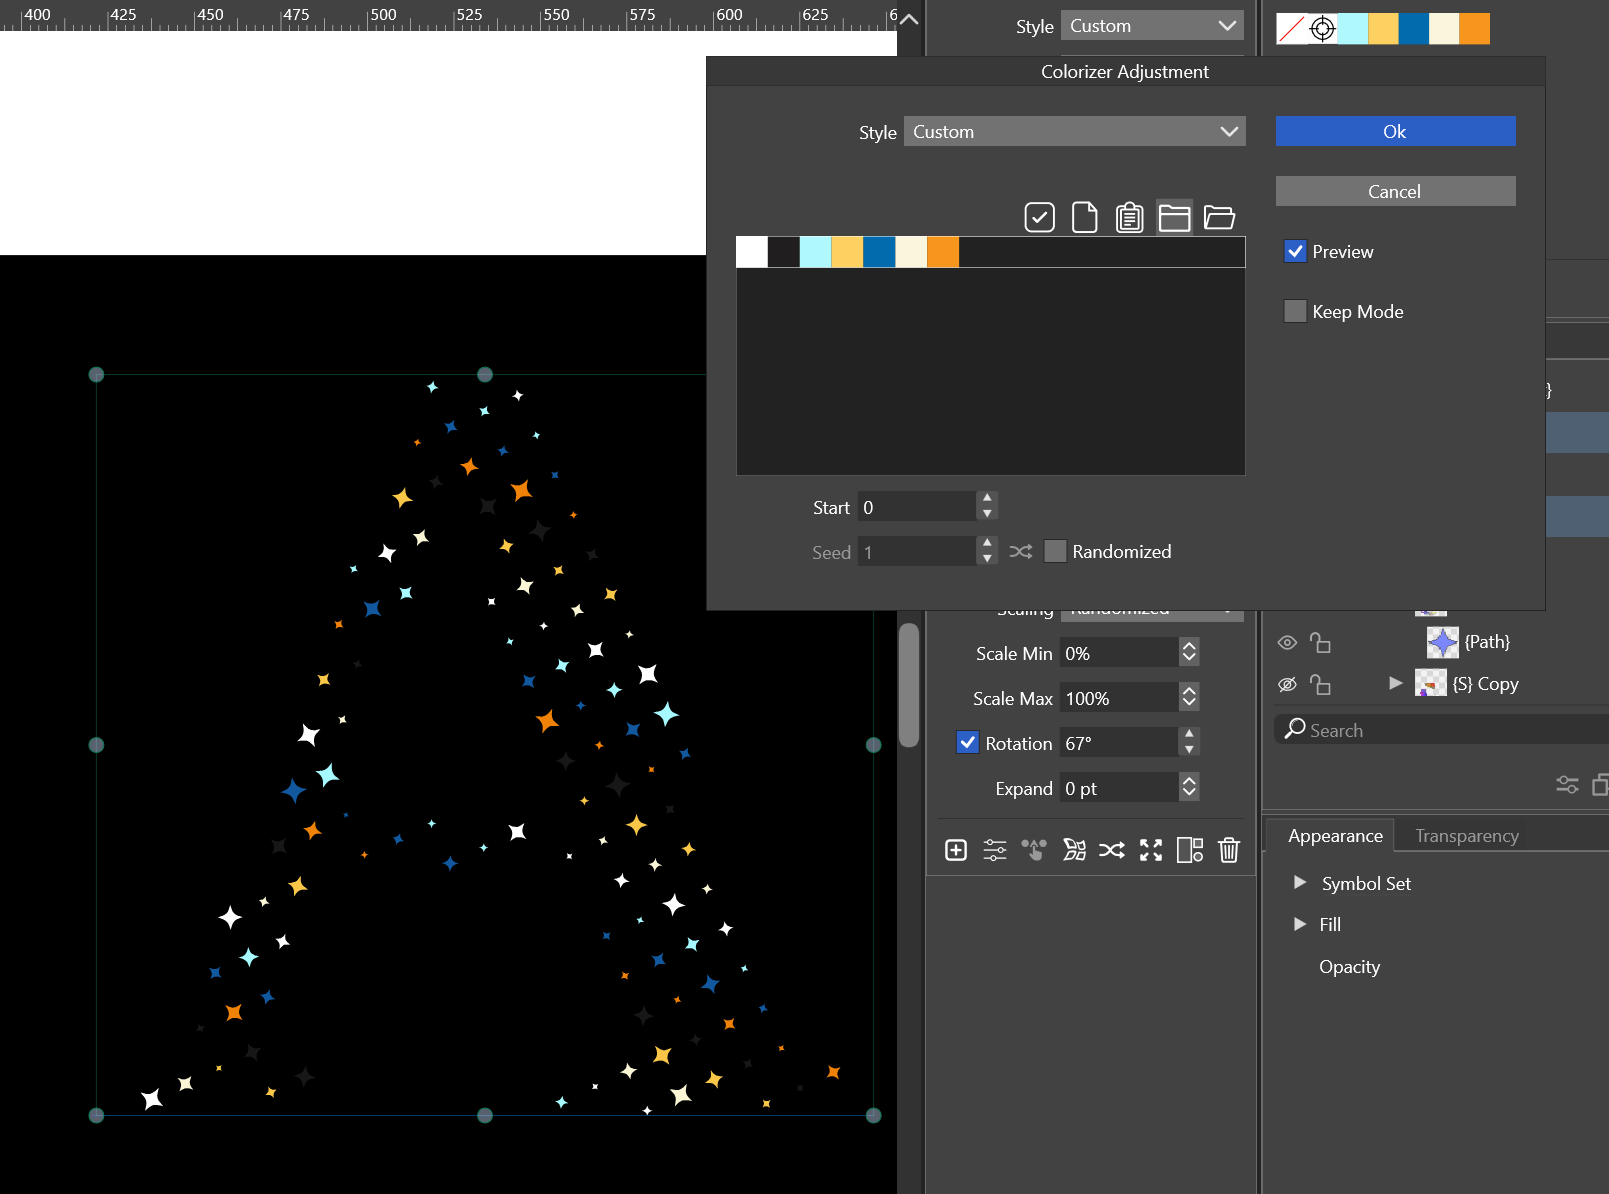
Task: Uncheck the Preview checkbox
Action: click(1295, 251)
